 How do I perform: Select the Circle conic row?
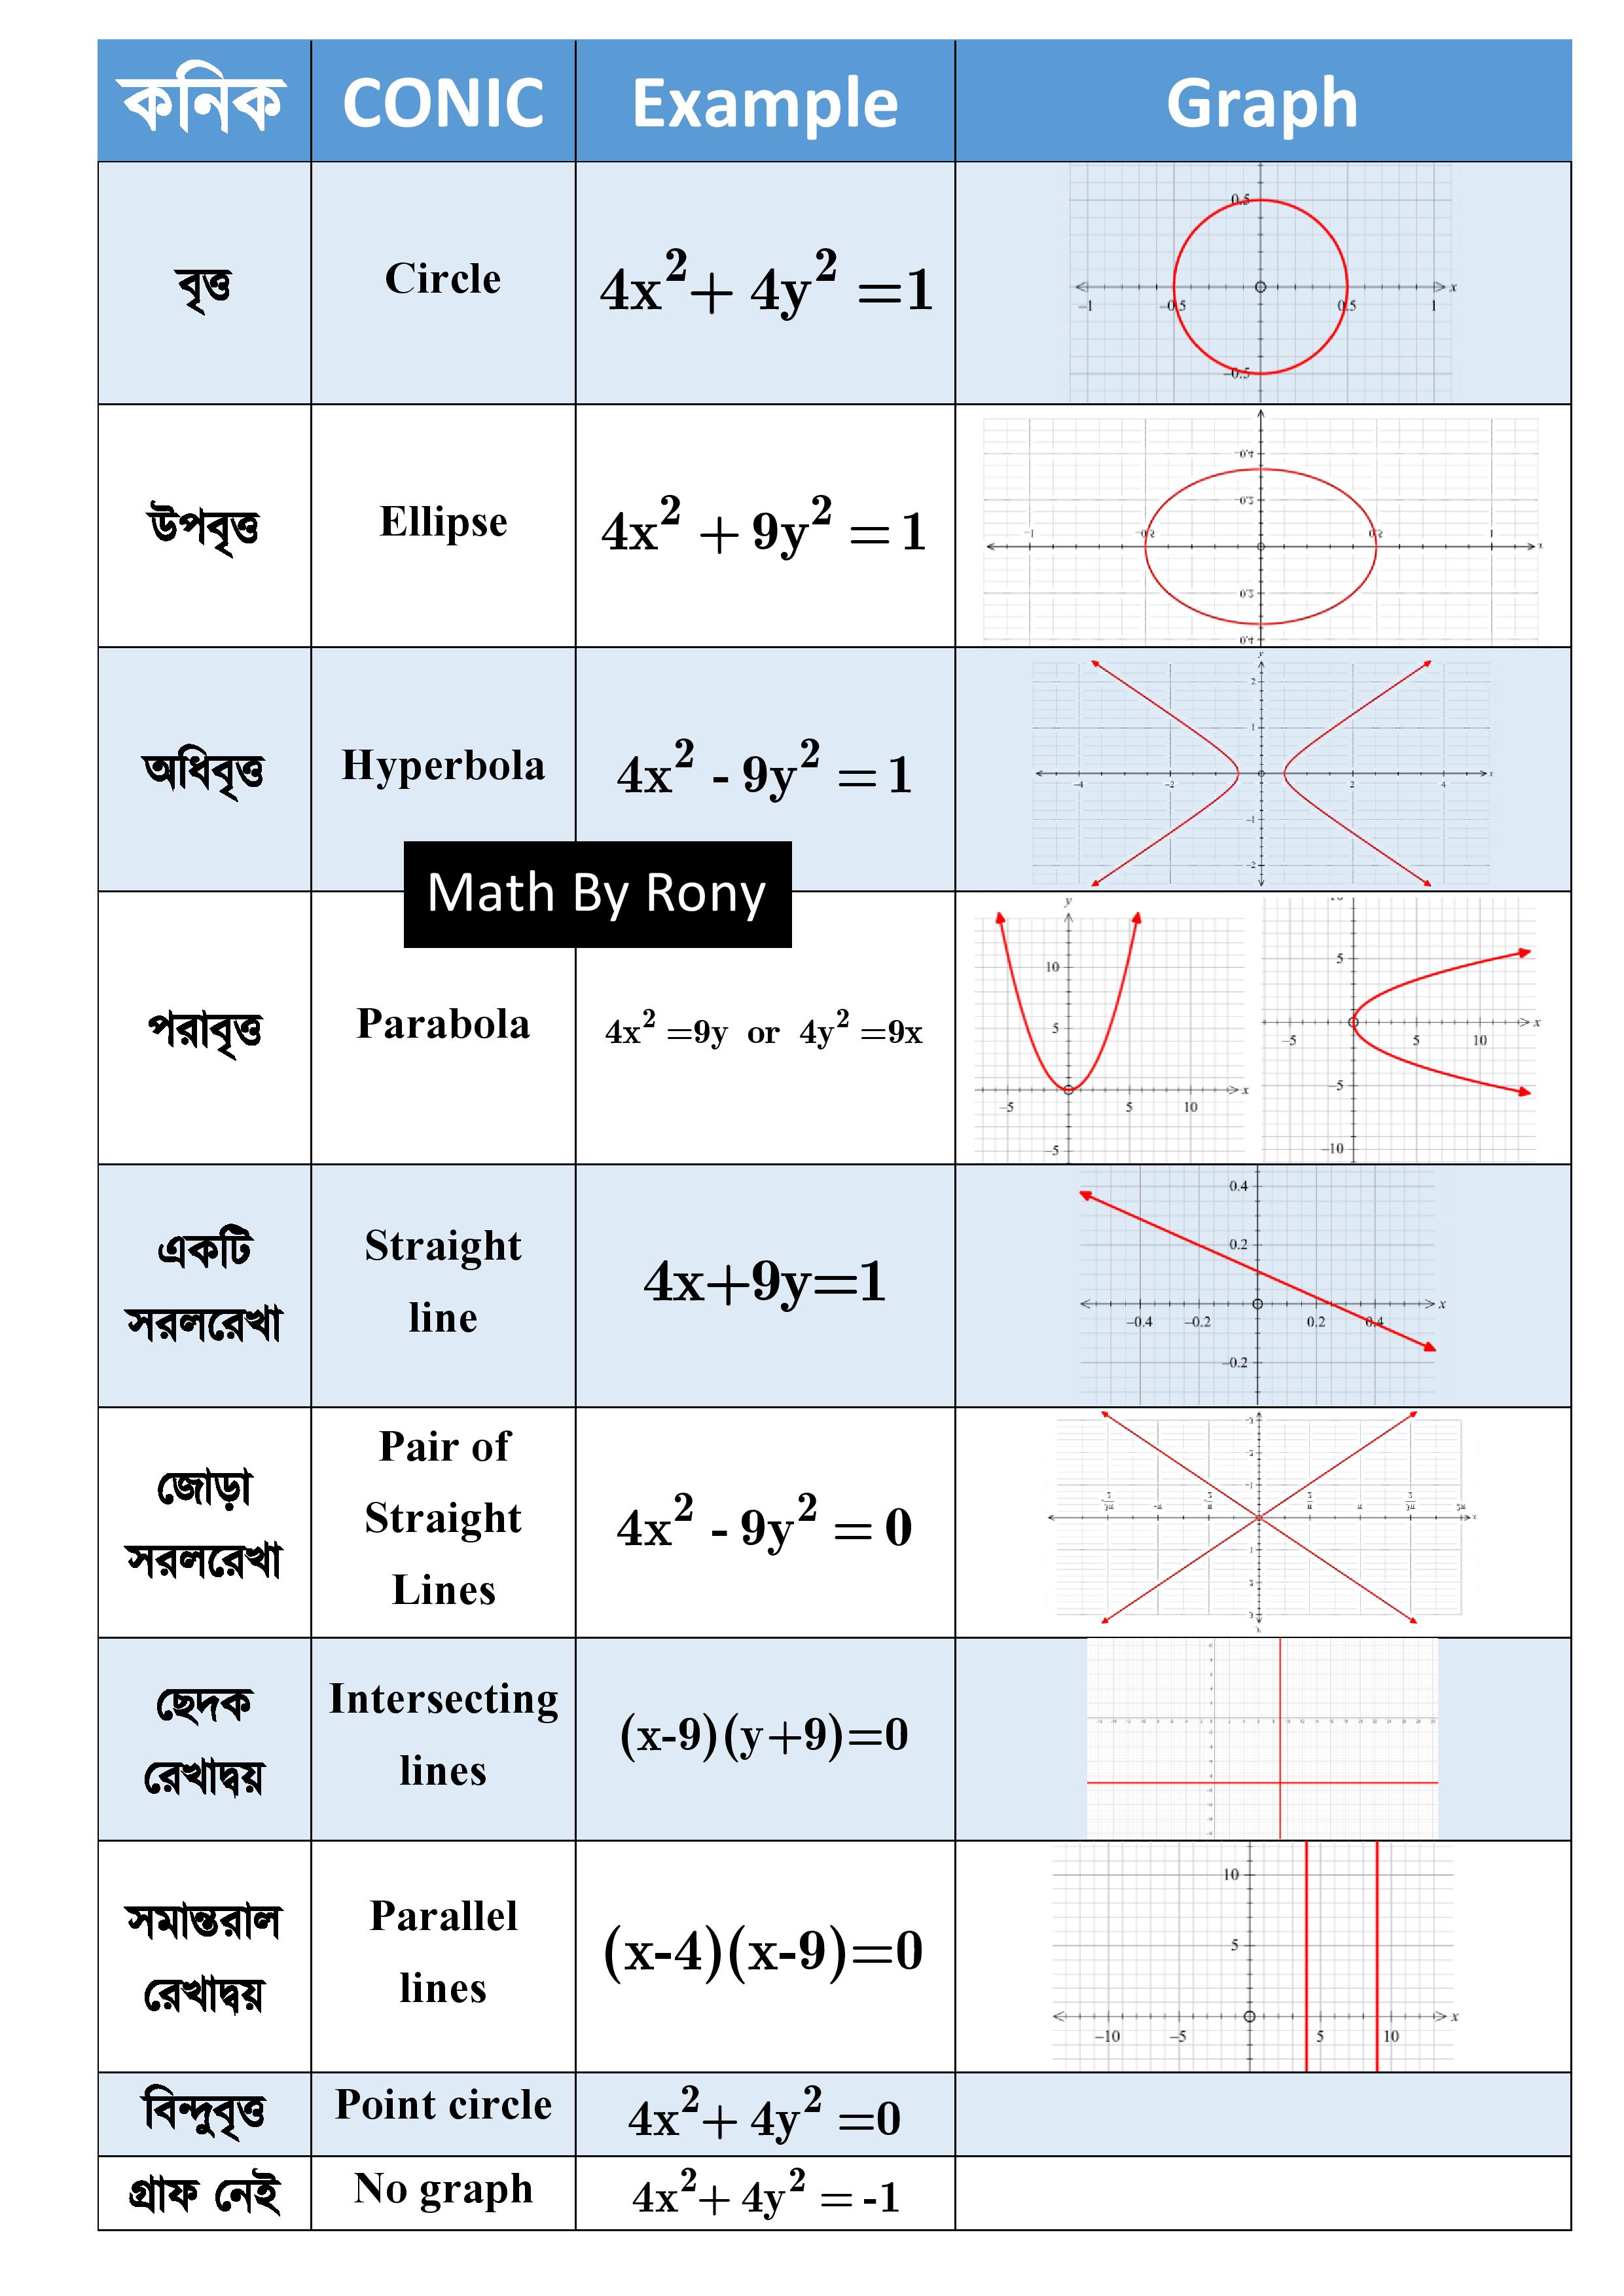click(812, 220)
